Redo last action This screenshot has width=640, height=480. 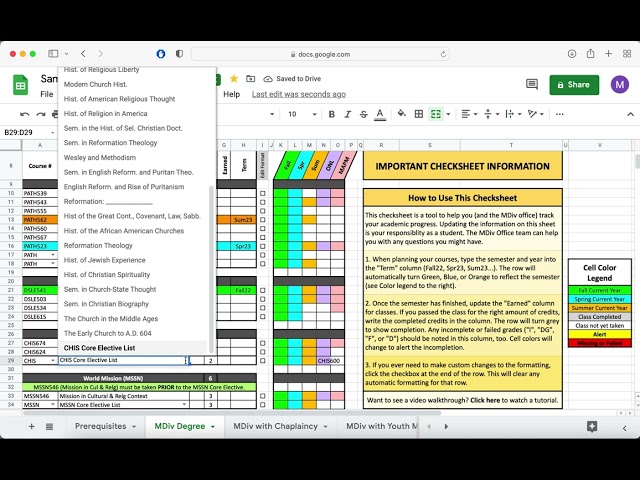pyautogui.click(x=40, y=114)
